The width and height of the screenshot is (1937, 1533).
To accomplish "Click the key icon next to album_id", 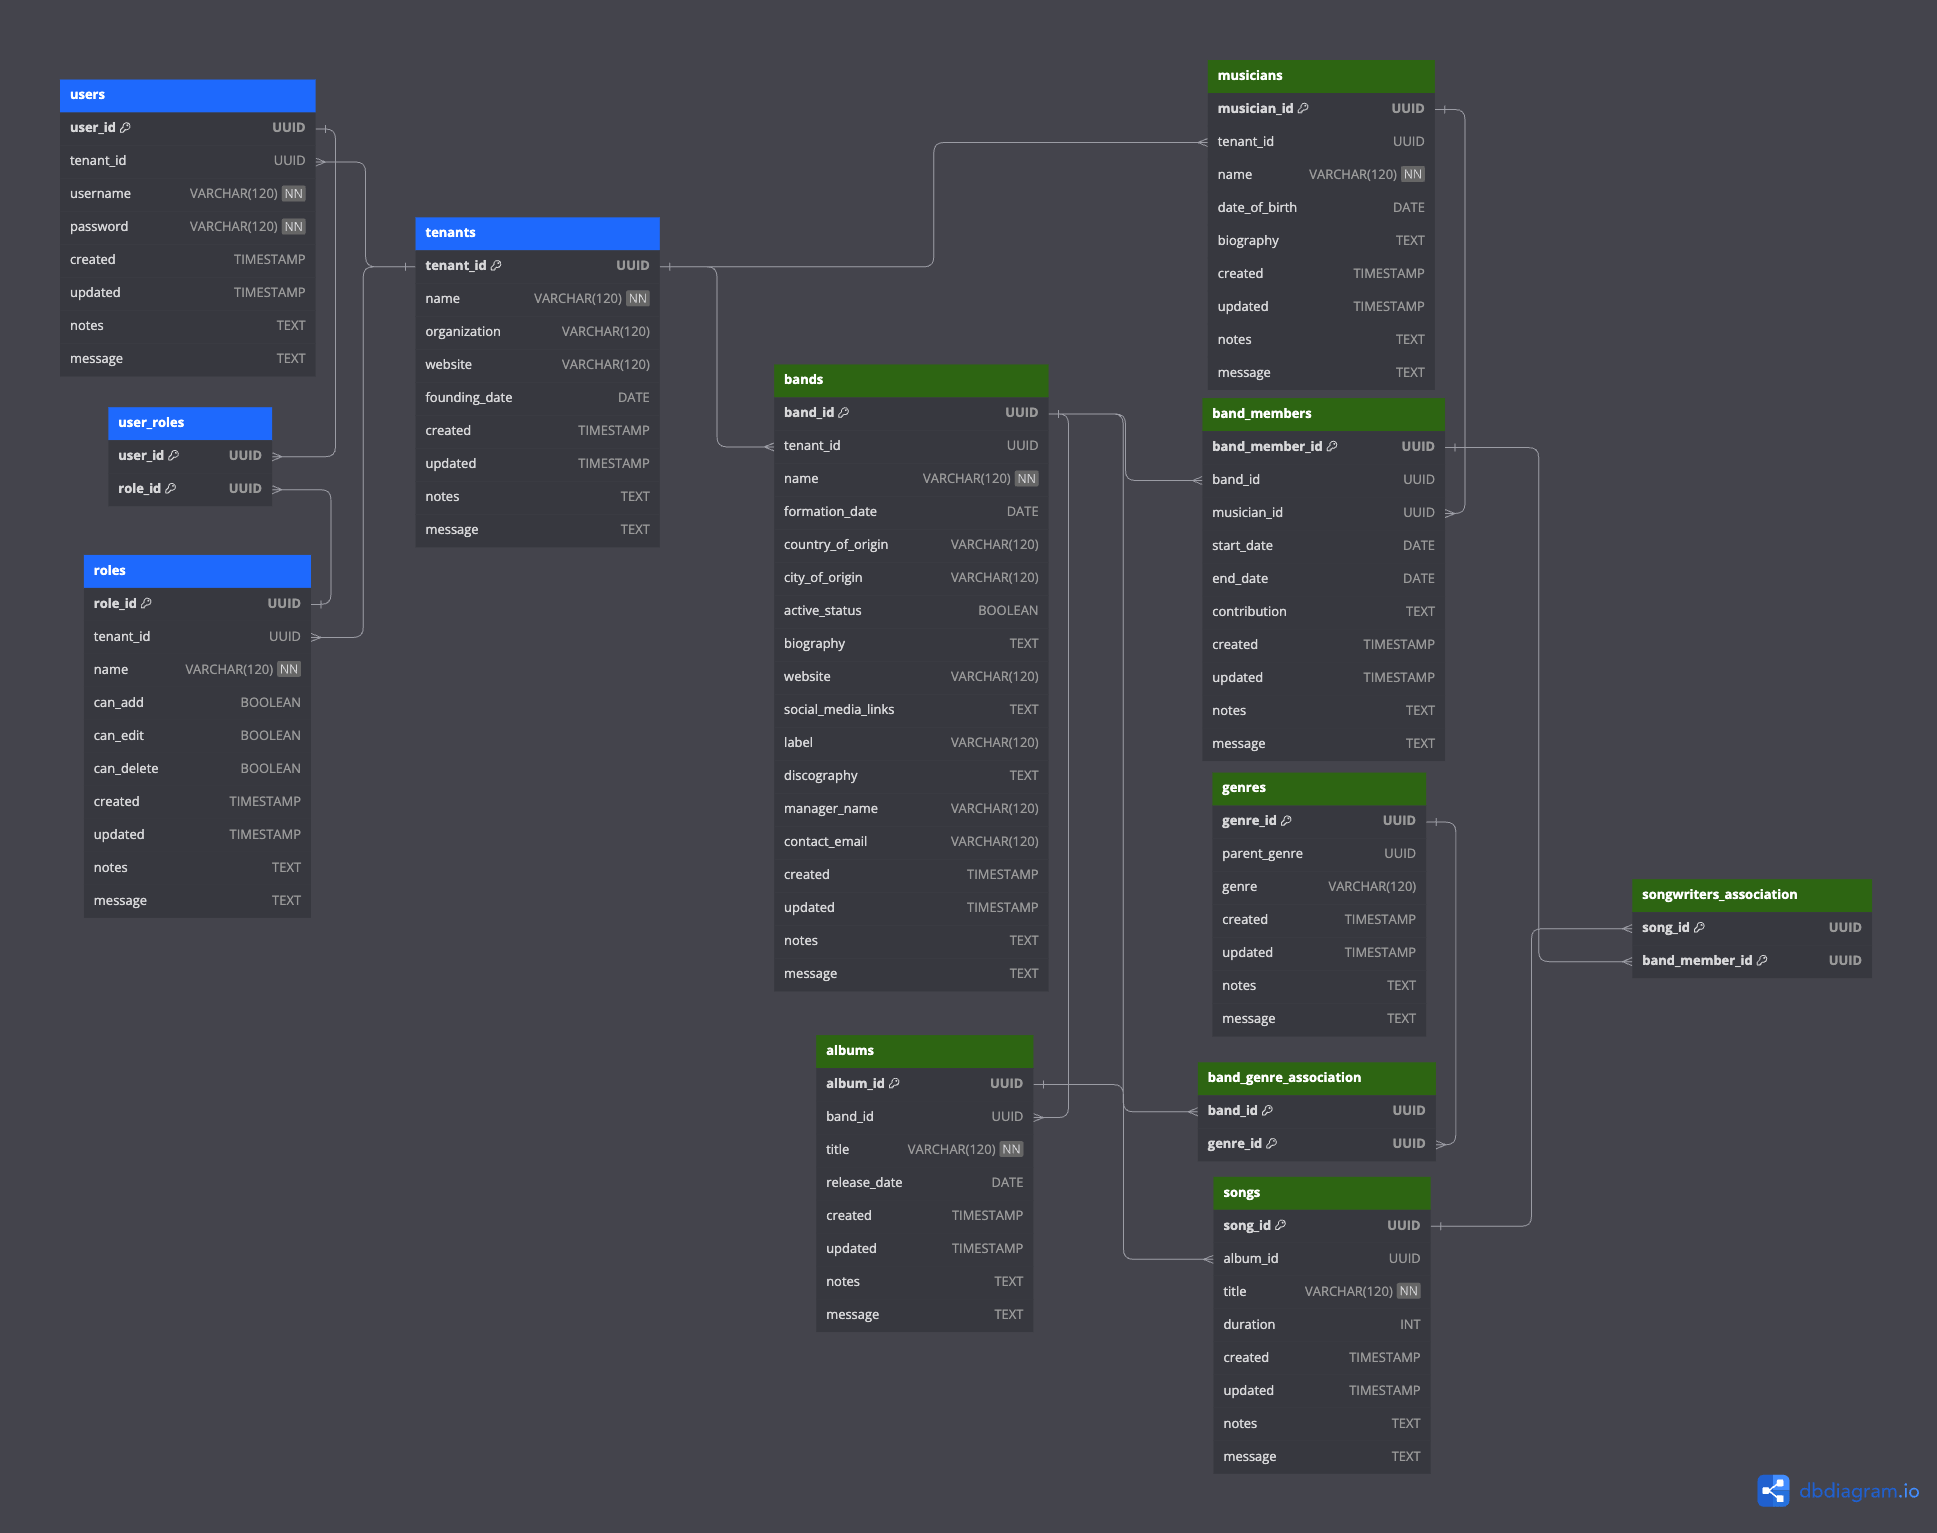I will tap(894, 1084).
